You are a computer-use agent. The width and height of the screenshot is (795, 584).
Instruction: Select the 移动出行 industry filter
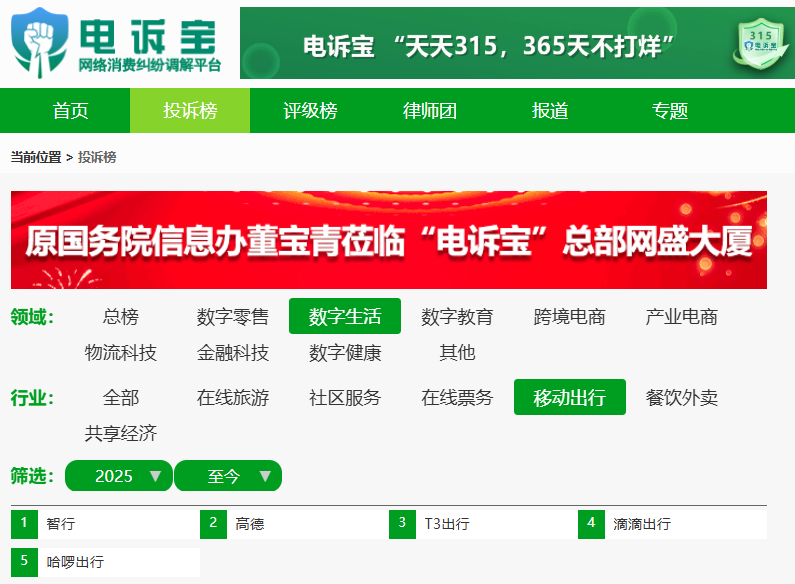pyautogui.click(x=570, y=397)
